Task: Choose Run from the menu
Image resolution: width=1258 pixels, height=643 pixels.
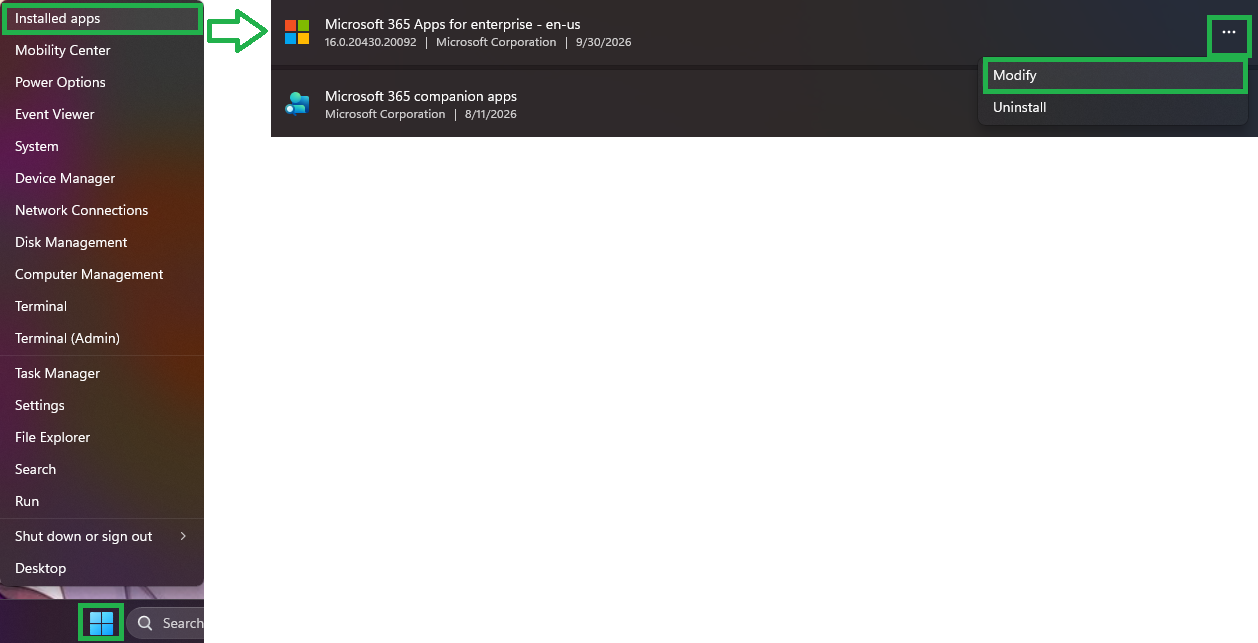Action: tap(101, 501)
